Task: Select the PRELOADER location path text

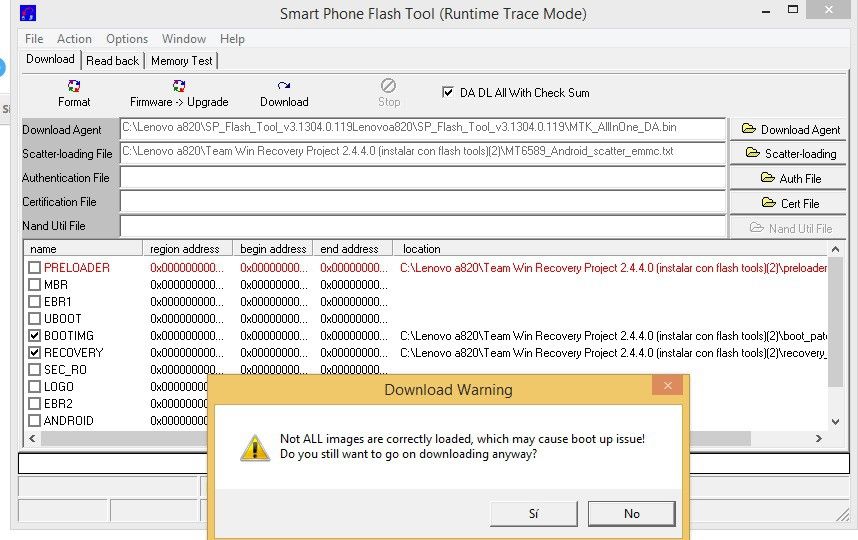Action: [x=613, y=268]
